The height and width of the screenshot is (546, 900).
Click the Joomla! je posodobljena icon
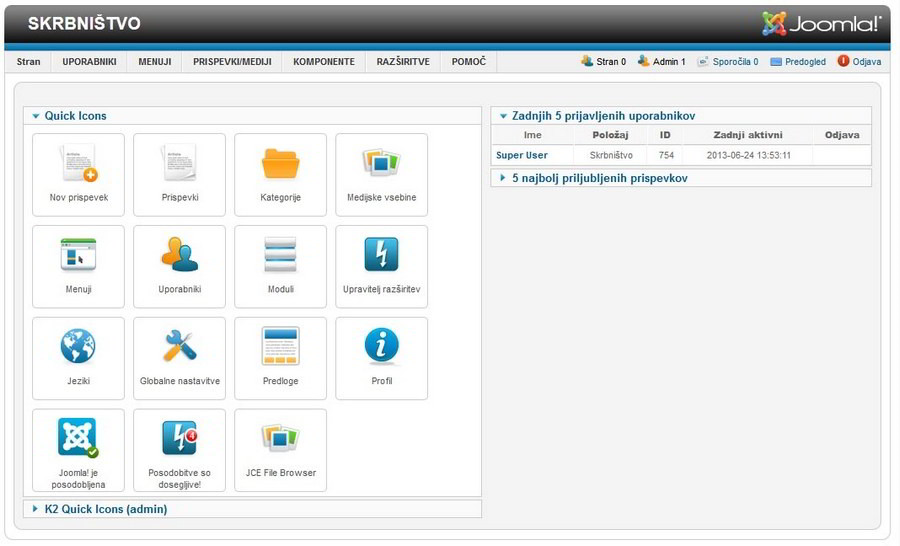(x=78, y=450)
